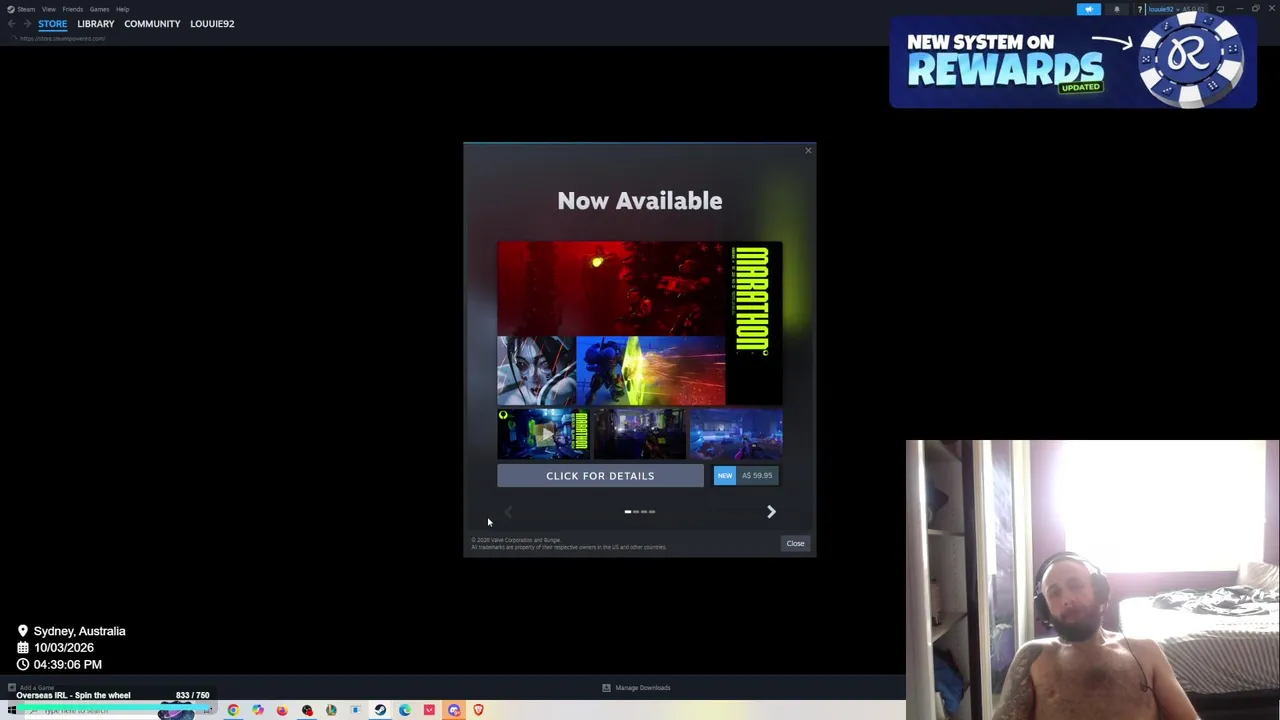Open the Games menu
1280x720 pixels.
pyautogui.click(x=99, y=9)
